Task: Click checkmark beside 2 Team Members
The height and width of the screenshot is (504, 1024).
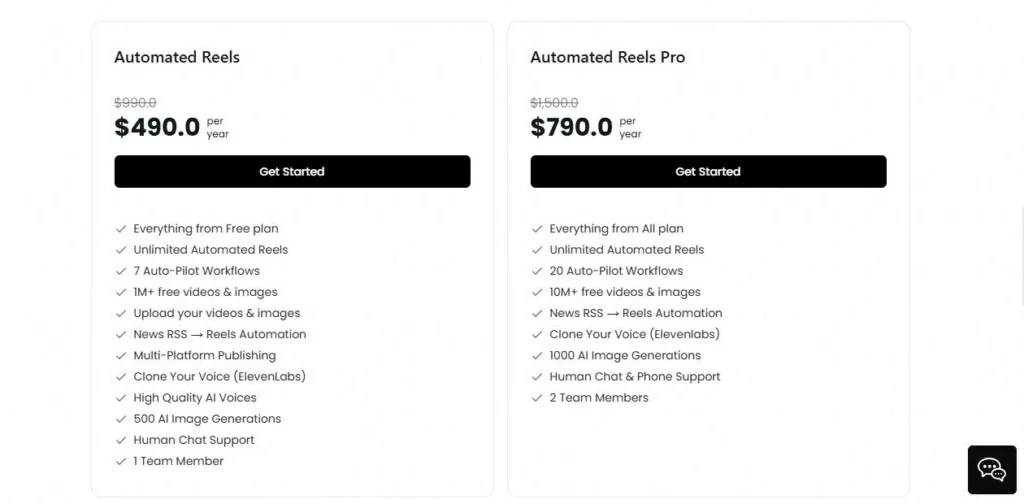Action: point(537,398)
